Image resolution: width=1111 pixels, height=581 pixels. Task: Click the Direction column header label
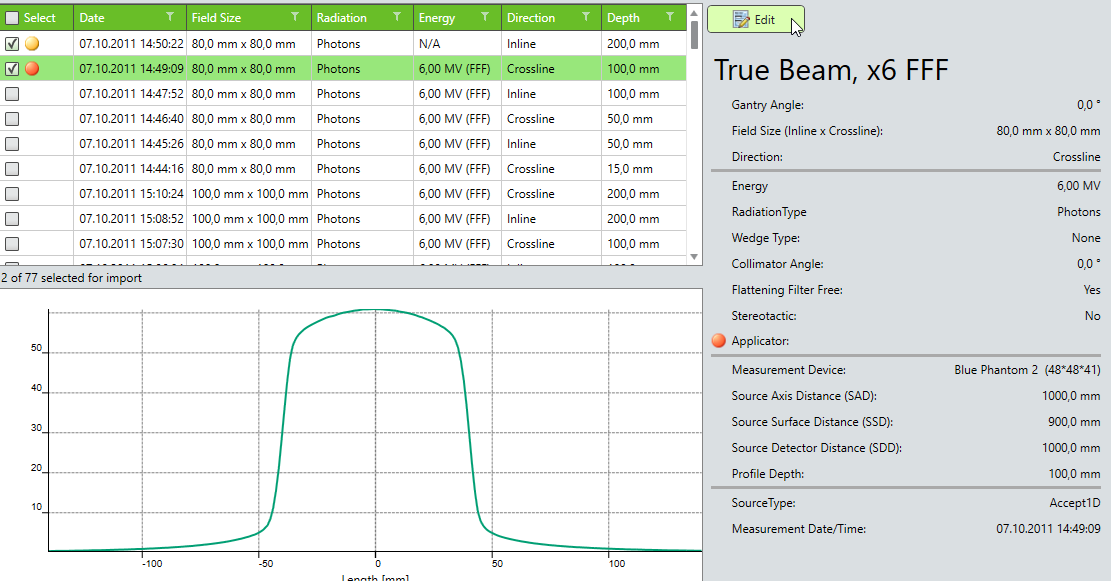[531, 18]
